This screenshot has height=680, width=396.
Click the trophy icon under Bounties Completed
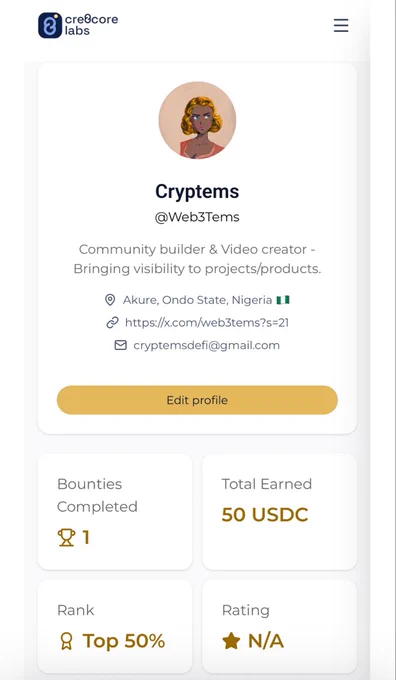coord(66,538)
